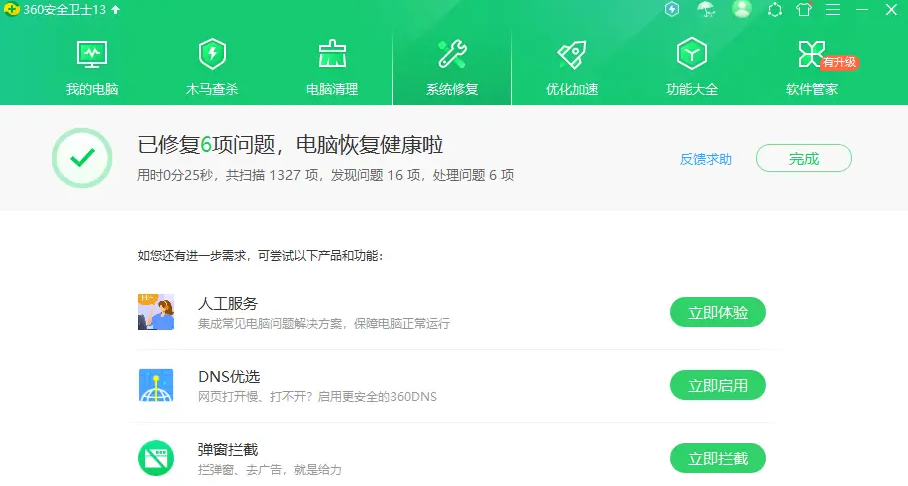908x486 pixels.
Task: Click the 集成常见电脑问题解决方案 description
Action: click(x=324, y=324)
